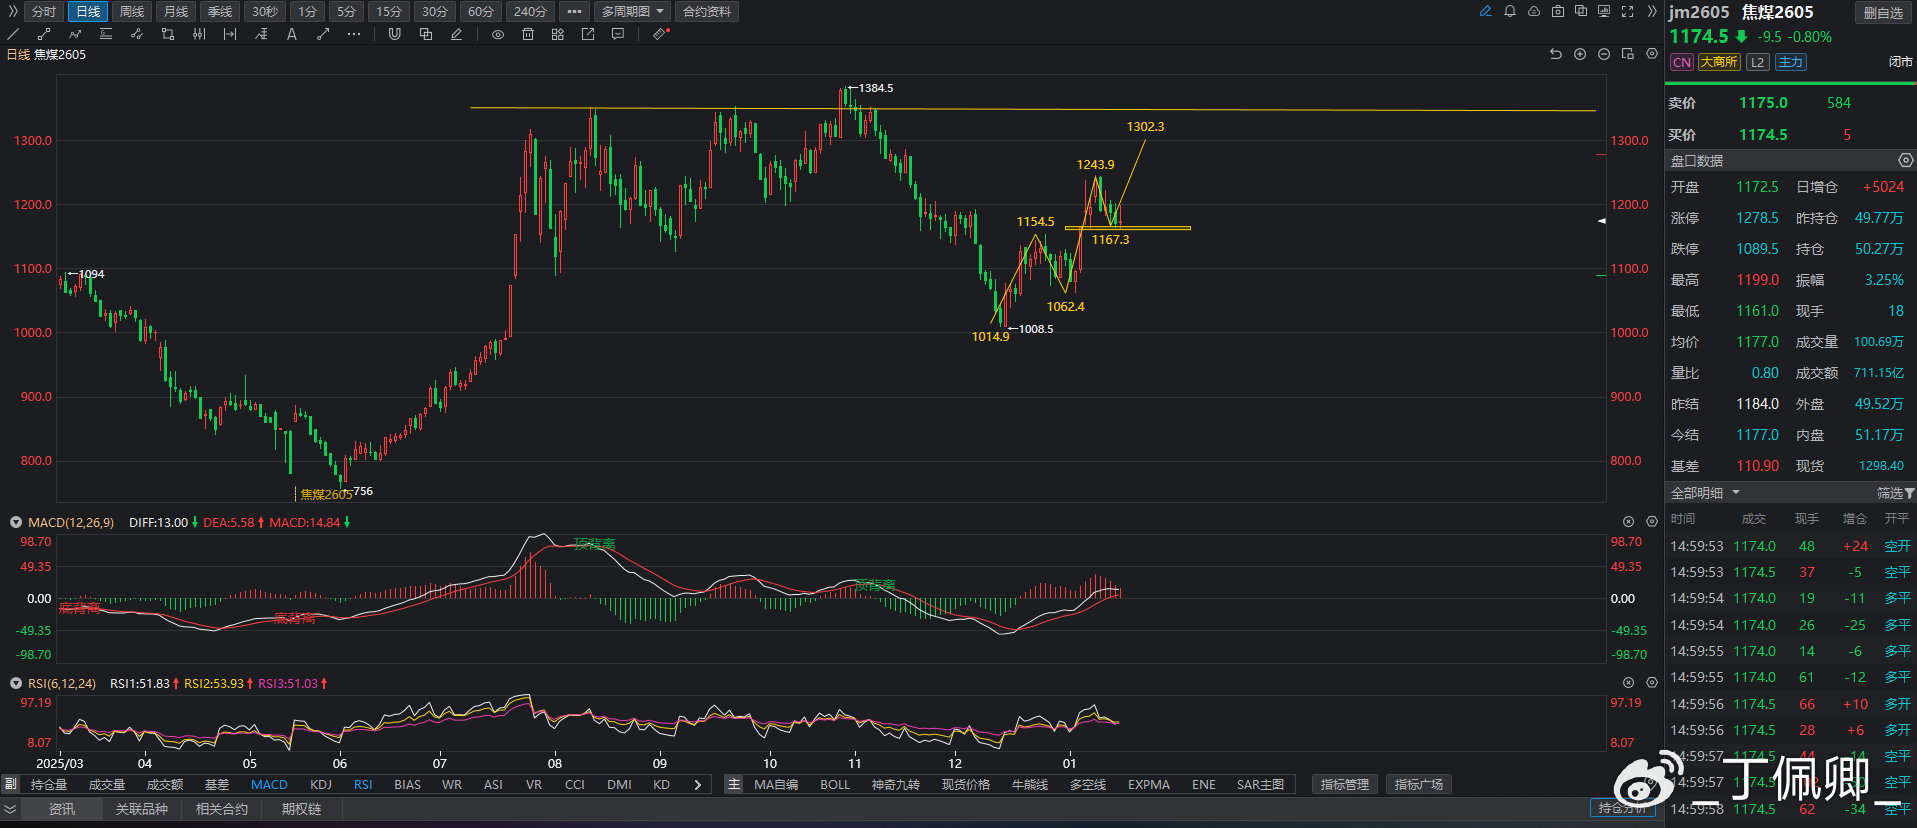Zoom in on chart with plus icon
The image size is (1917, 828).
click(x=1580, y=54)
